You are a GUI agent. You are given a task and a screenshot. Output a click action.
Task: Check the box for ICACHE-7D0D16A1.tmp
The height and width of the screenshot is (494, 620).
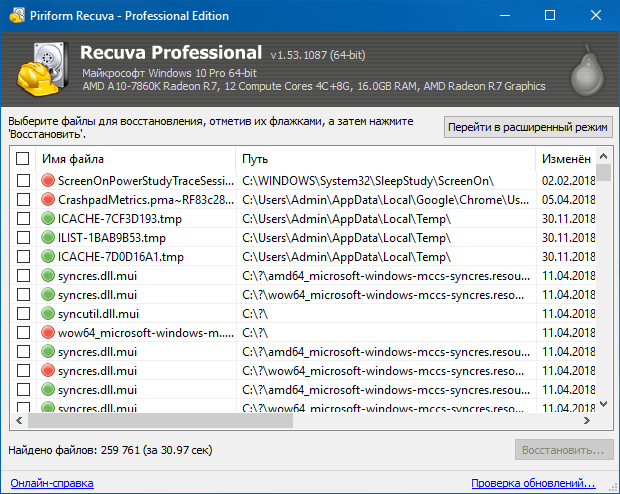[23, 257]
